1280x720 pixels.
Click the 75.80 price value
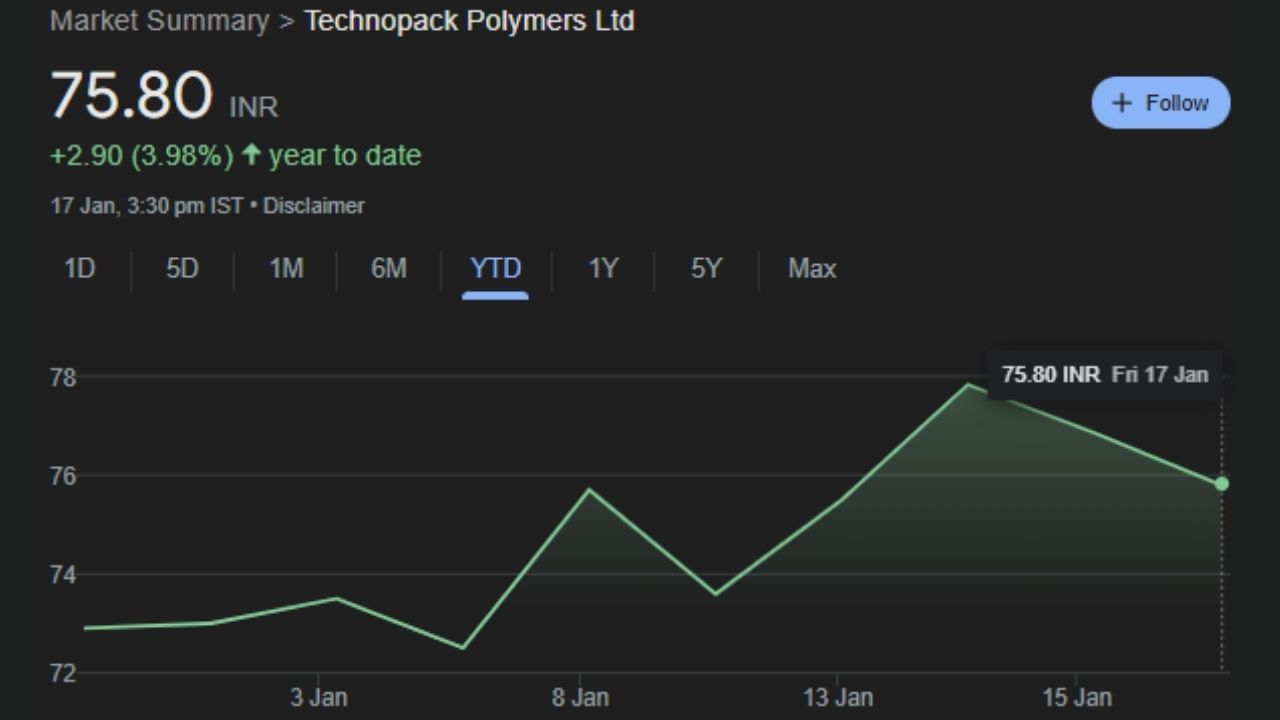coord(131,96)
